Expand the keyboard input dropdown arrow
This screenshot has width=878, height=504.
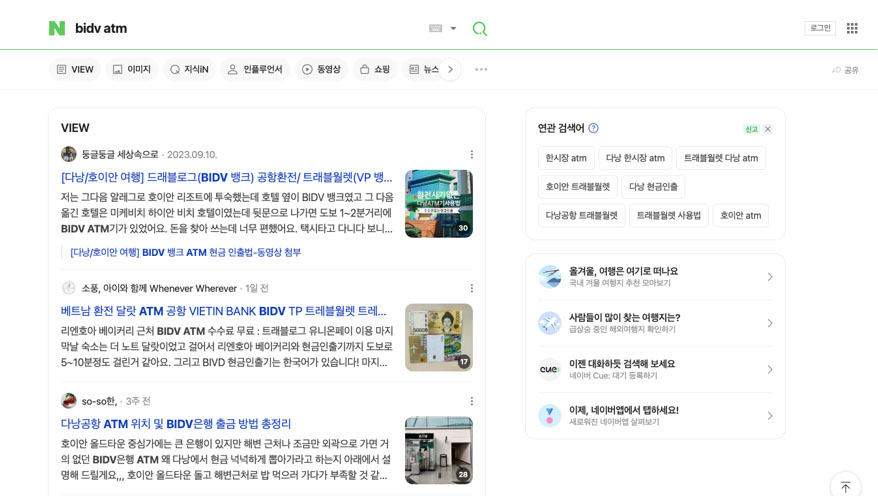point(453,28)
